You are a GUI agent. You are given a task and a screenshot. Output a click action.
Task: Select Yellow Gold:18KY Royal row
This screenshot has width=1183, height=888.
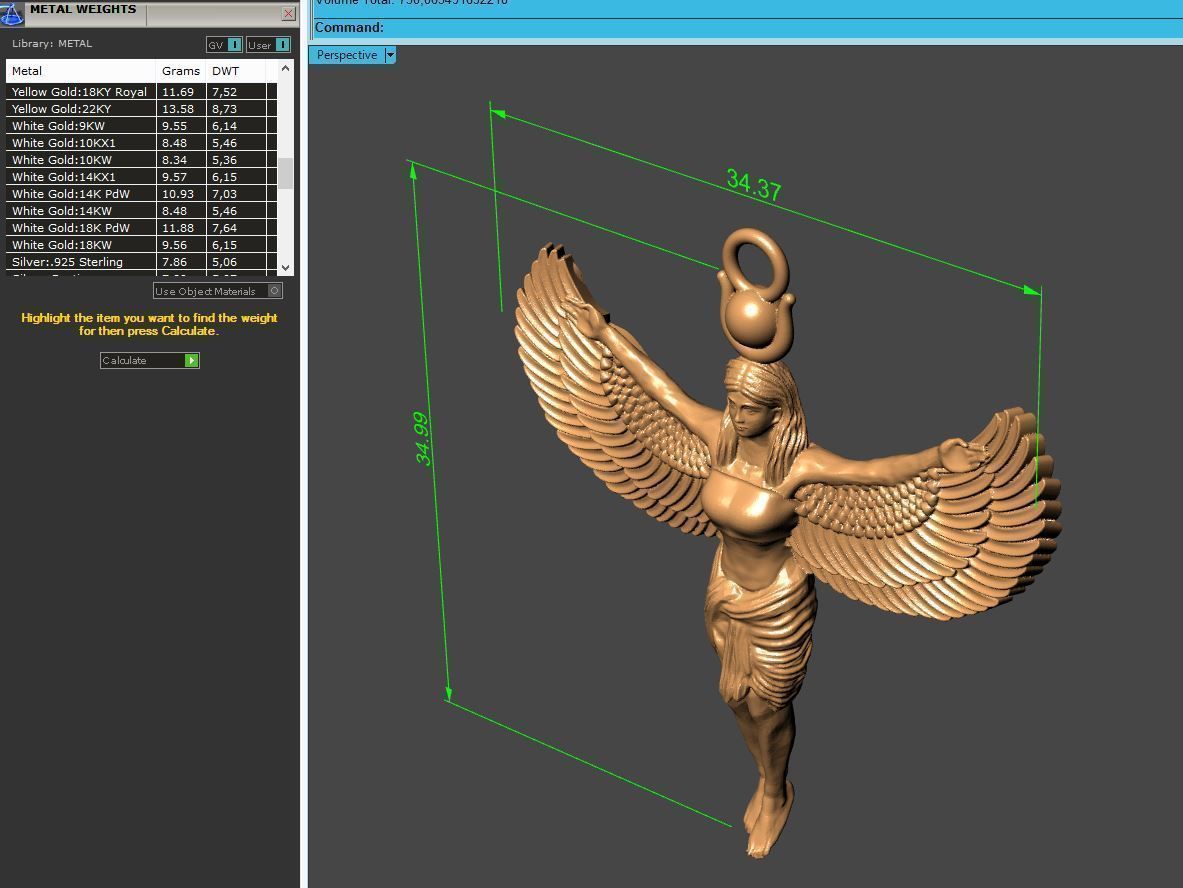(141, 92)
